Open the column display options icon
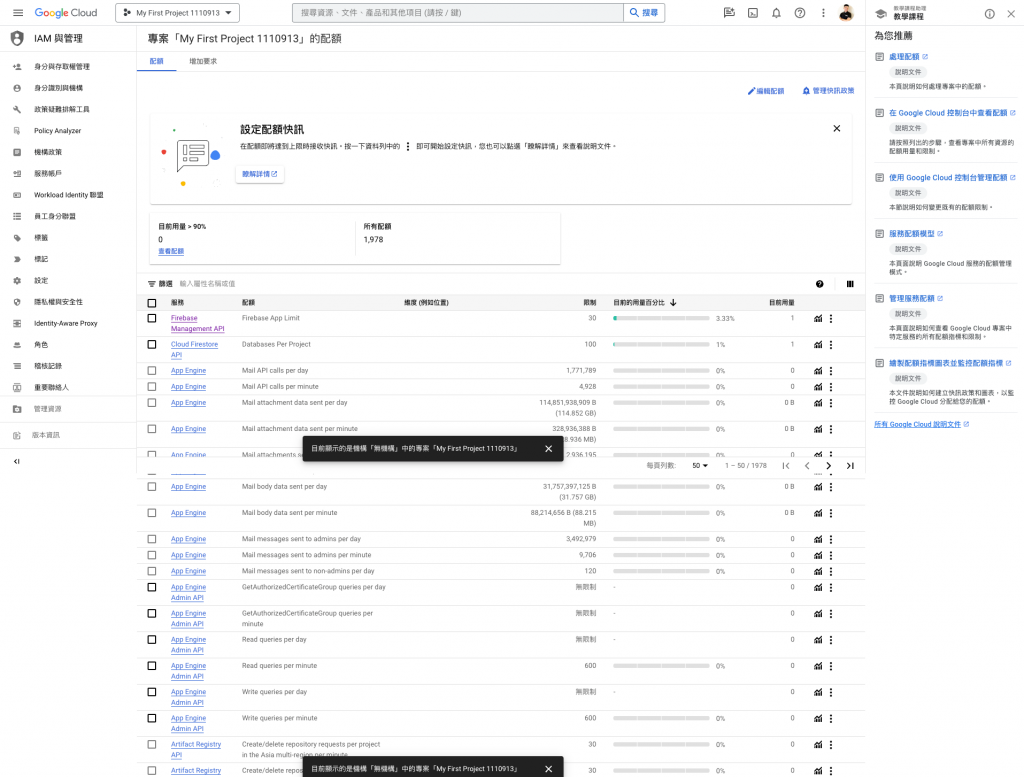1024x777 pixels. coord(850,284)
